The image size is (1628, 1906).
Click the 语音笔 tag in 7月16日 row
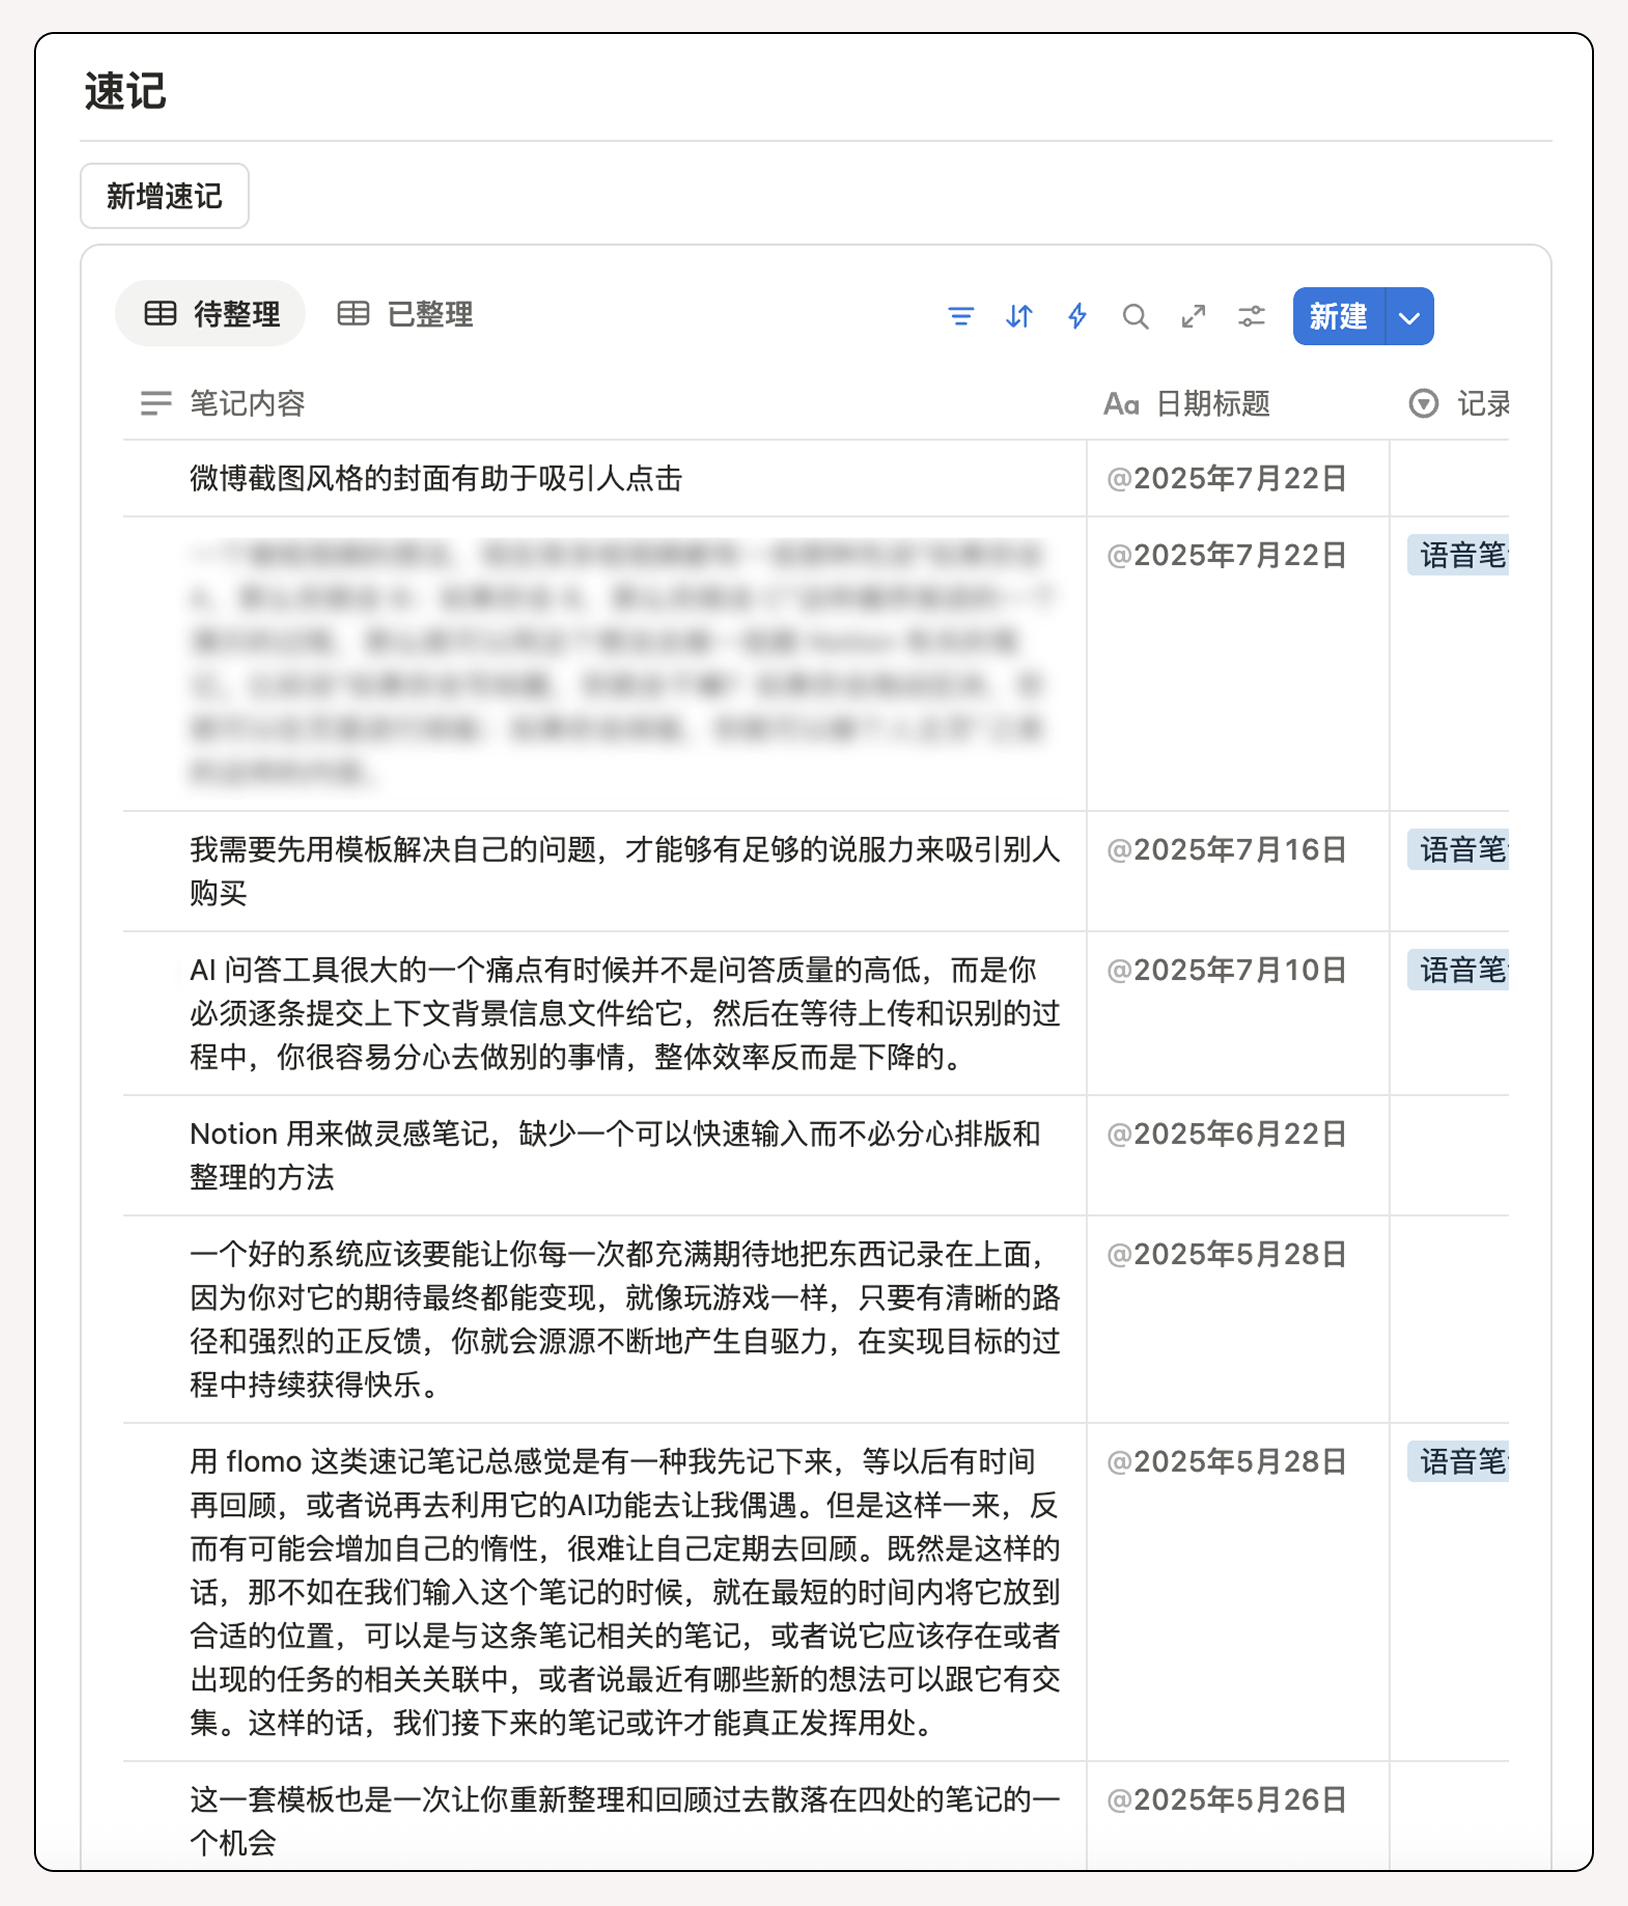pos(1458,850)
